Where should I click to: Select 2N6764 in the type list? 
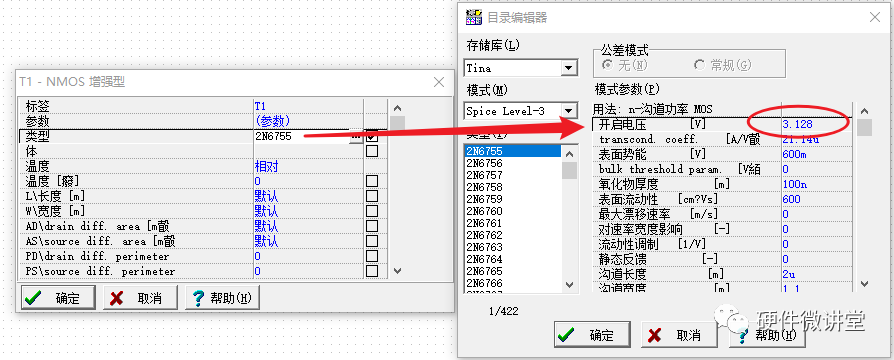pyautogui.click(x=512, y=259)
